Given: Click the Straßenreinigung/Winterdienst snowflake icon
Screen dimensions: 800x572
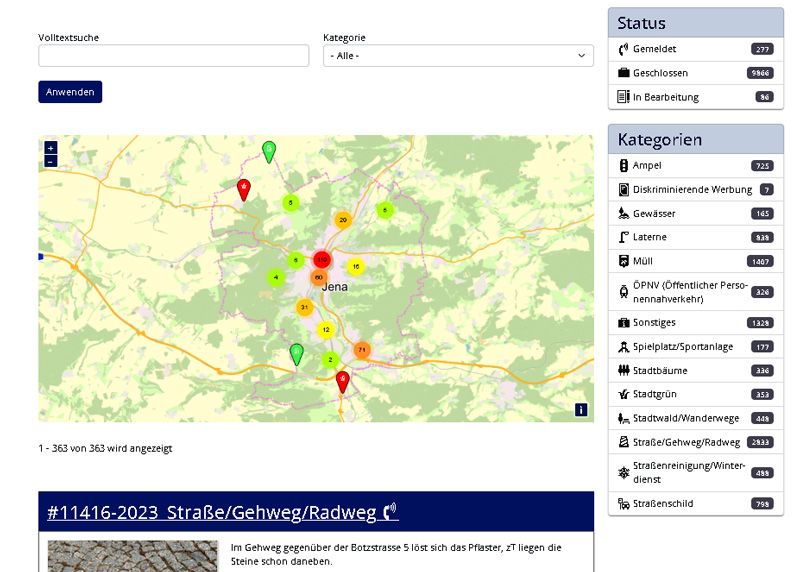Looking at the screenshot, I should pyautogui.click(x=623, y=472).
